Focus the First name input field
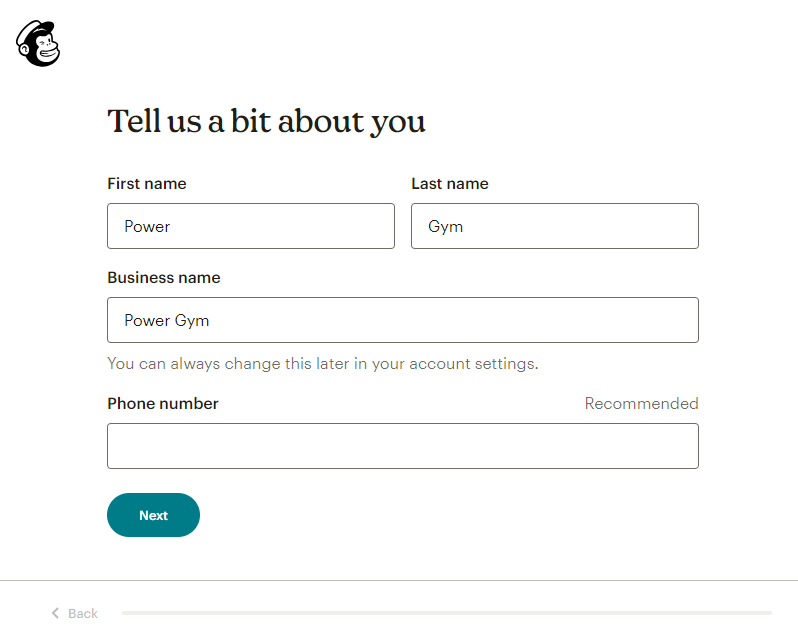The image size is (798, 635). coord(251,226)
